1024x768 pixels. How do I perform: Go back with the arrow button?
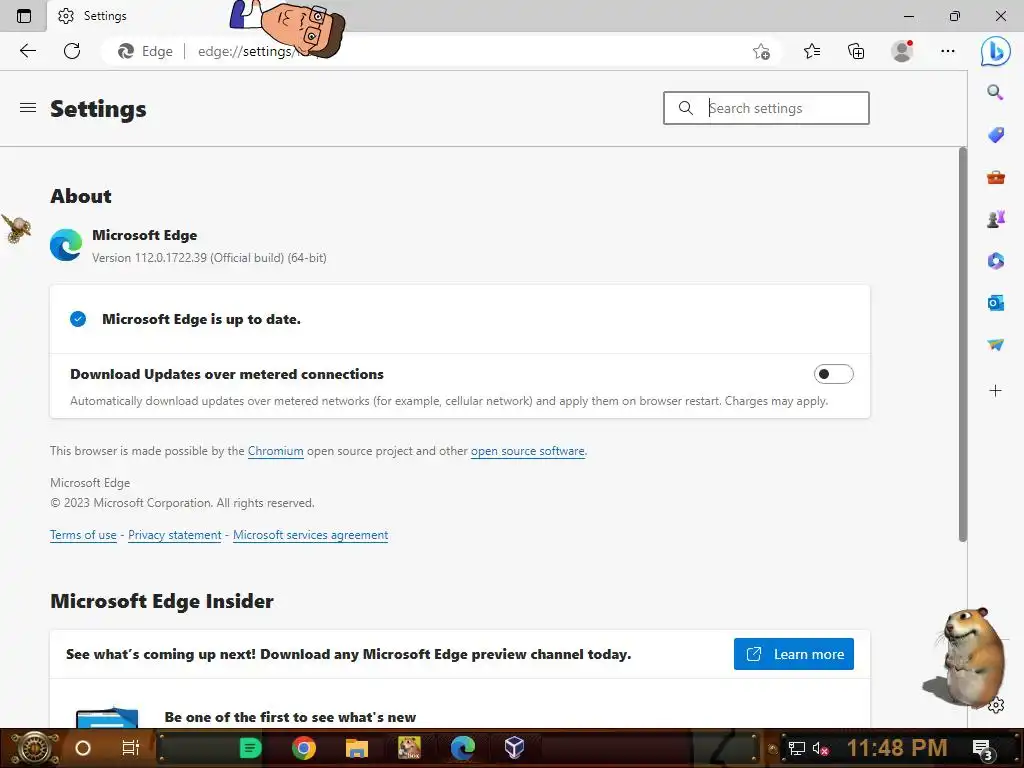[x=27, y=51]
